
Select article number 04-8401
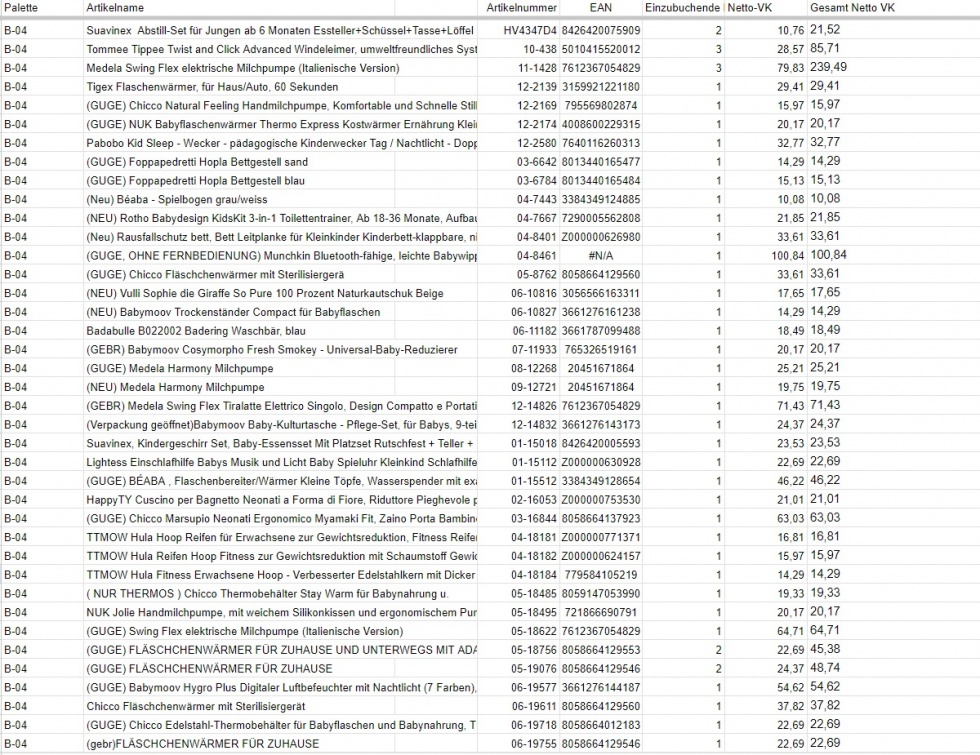pos(537,237)
